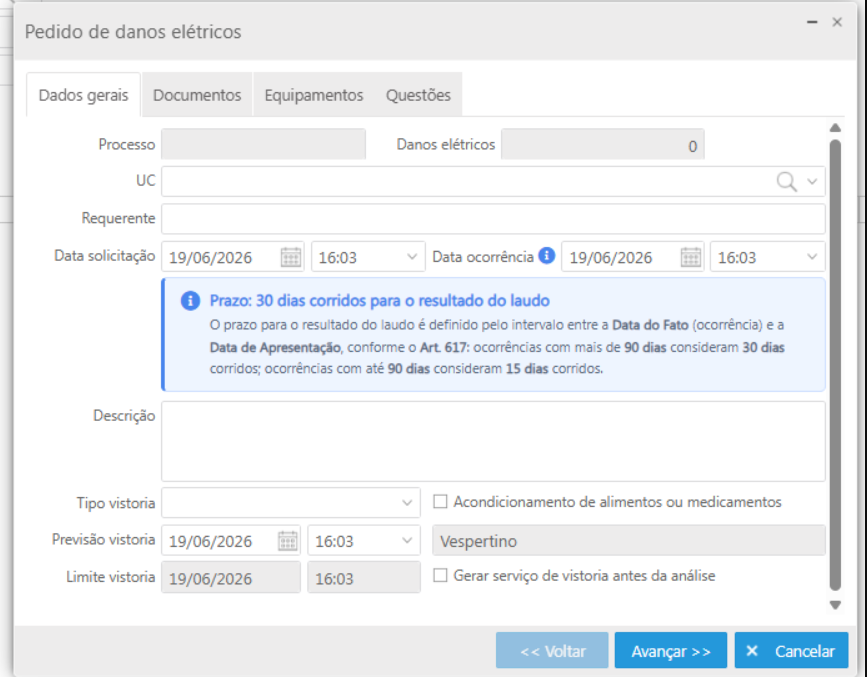Click the vertical scrollbar thumb
The width and height of the screenshot is (867, 677).
click(835, 365)
